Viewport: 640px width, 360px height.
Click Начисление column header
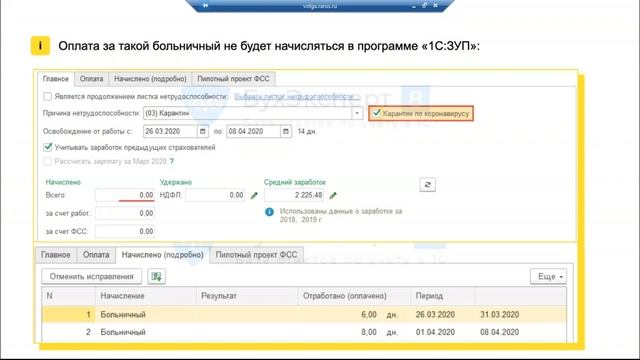point(146,296)
